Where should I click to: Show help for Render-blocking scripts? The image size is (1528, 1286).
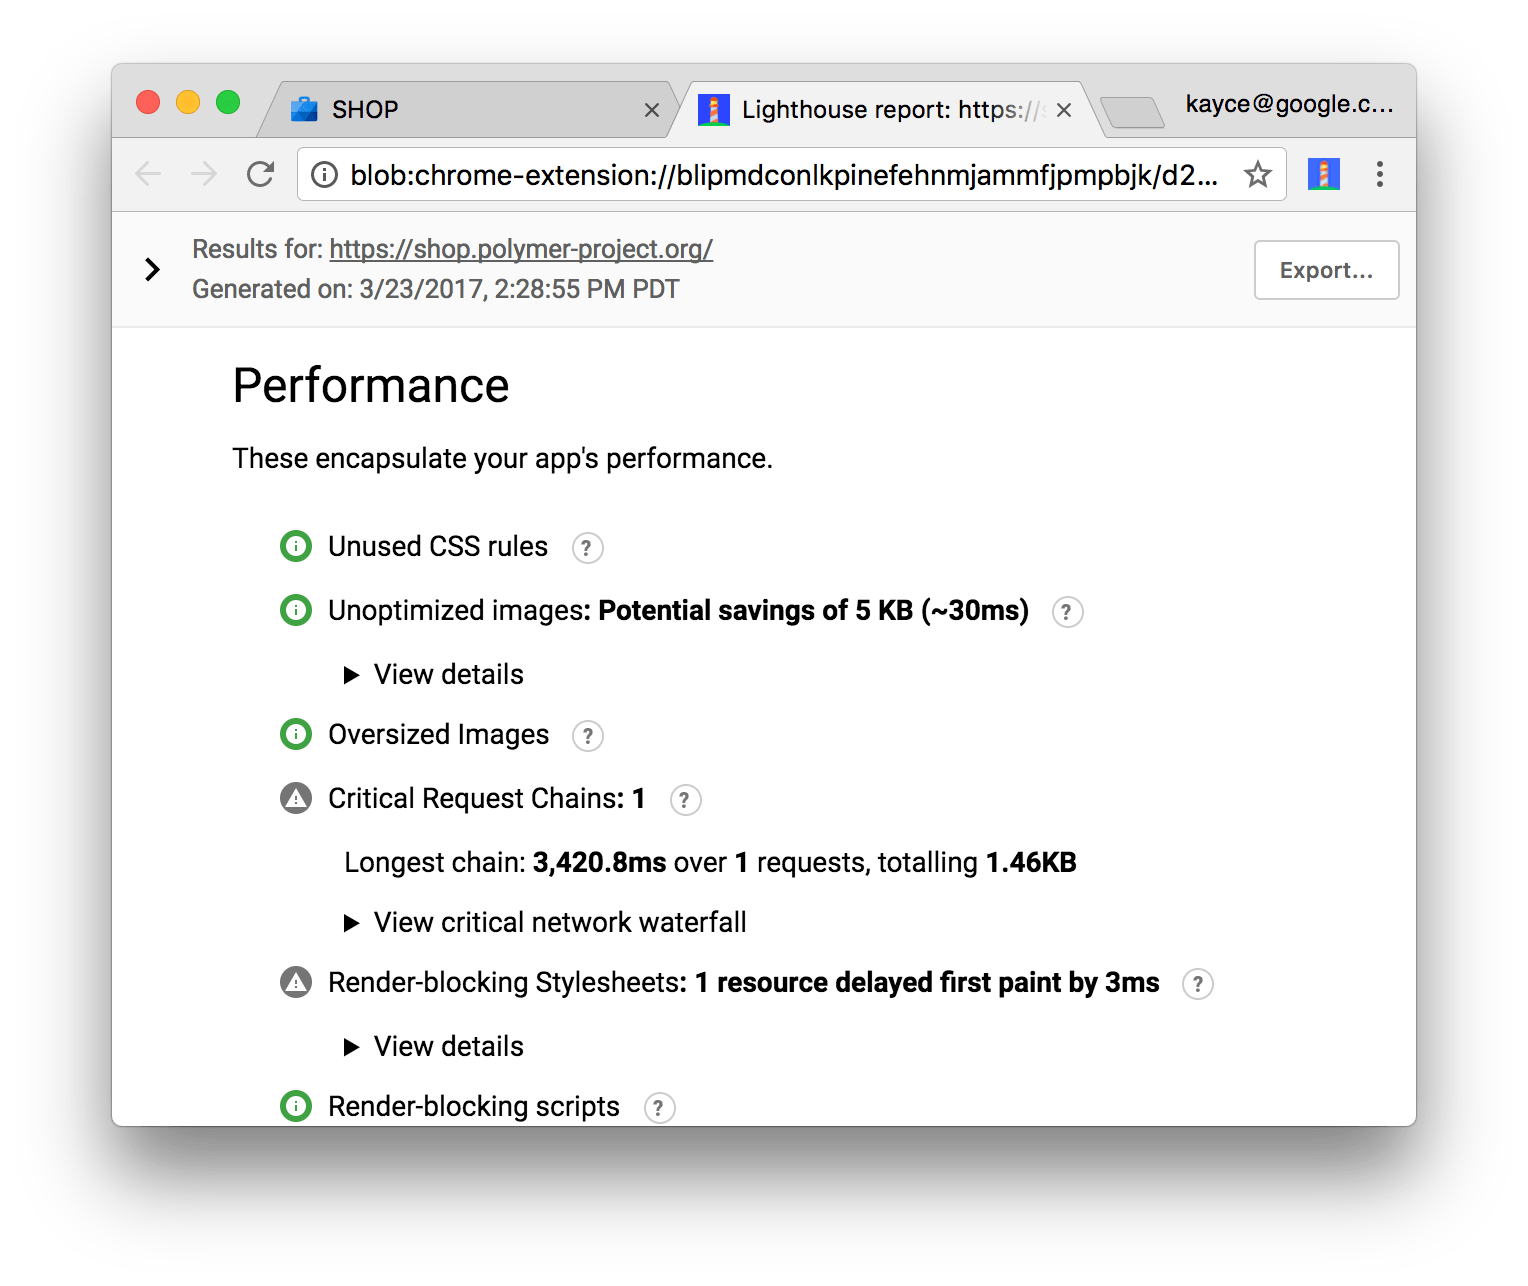[659, 1108]
